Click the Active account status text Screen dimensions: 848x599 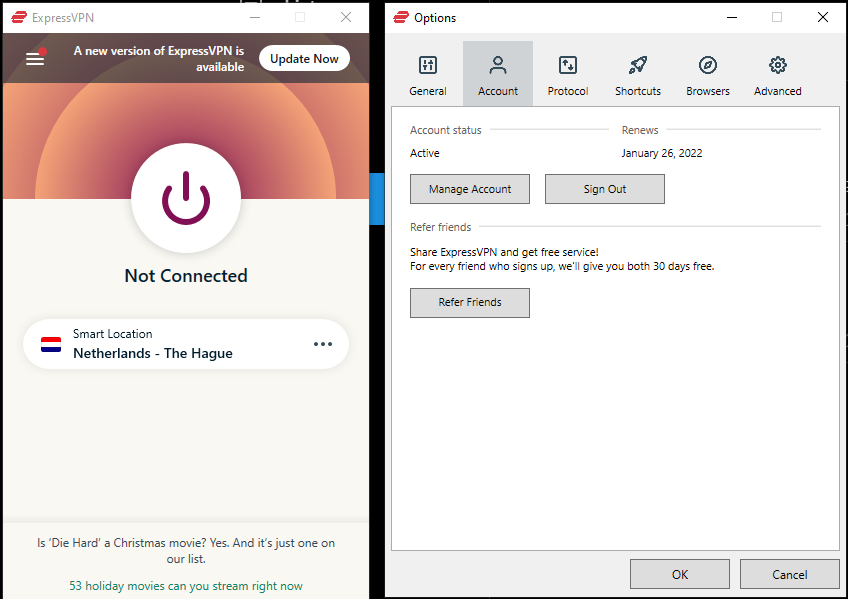point(425,153)
